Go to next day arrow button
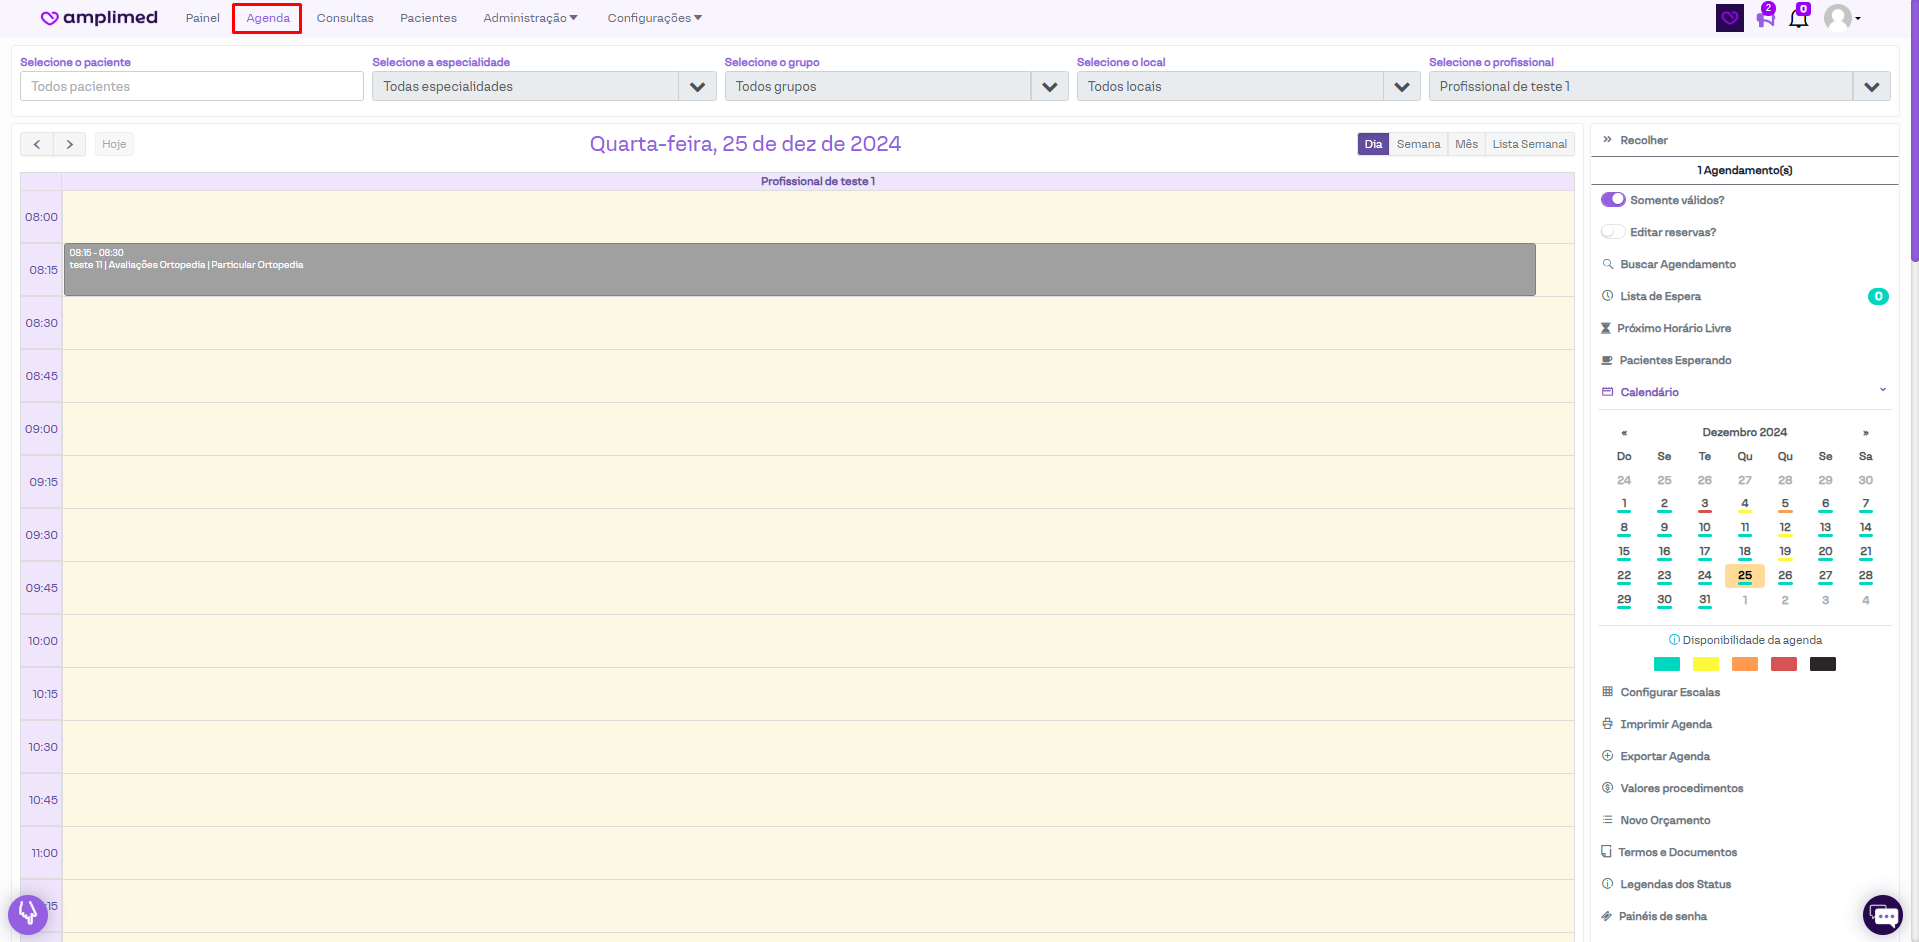This screenshot has height=942, width=1919. (70, 144)
